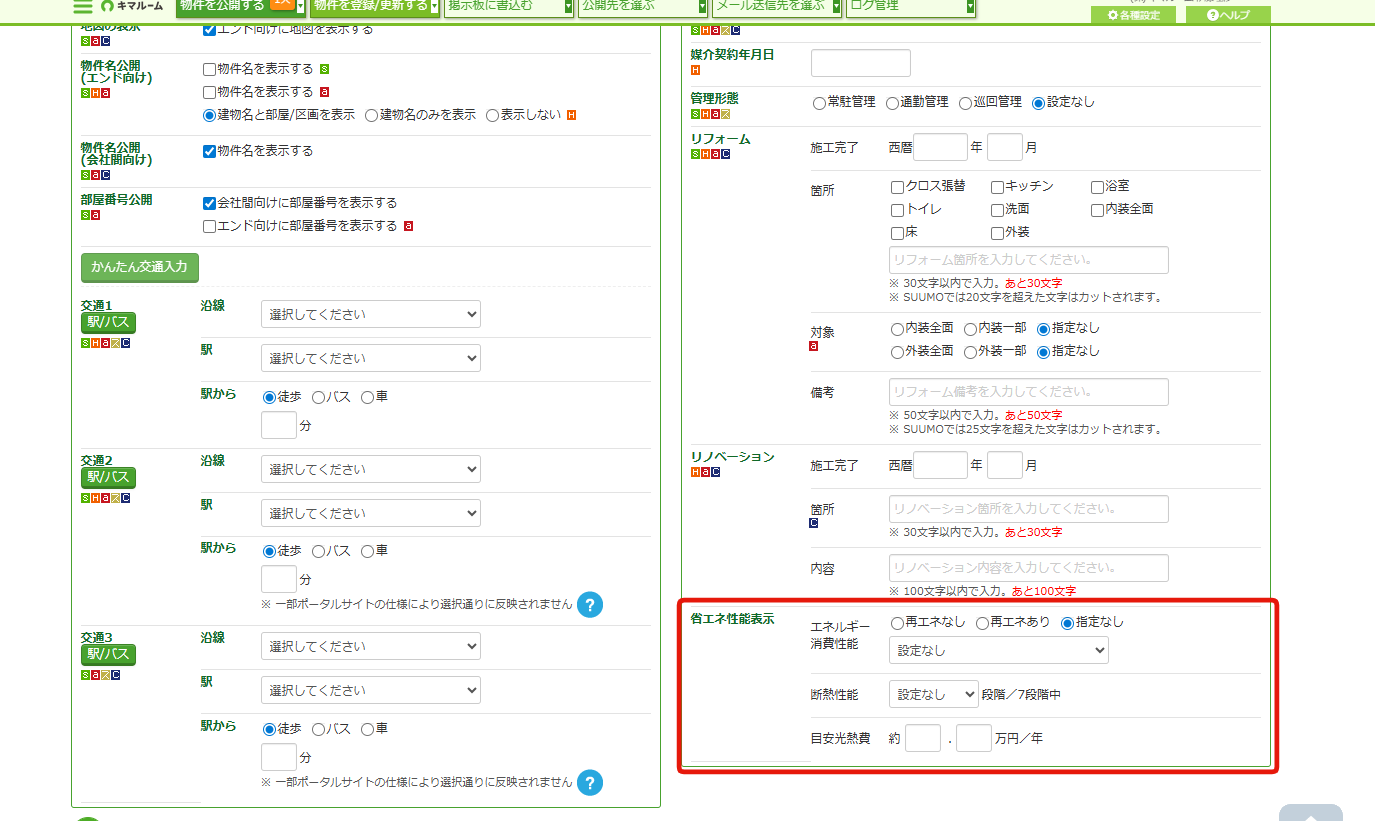This screenshot has height=821, width=1375.
Task: Open 交通1 駅 dropdown
Action: pyautogui.click(x=371, y=358)
